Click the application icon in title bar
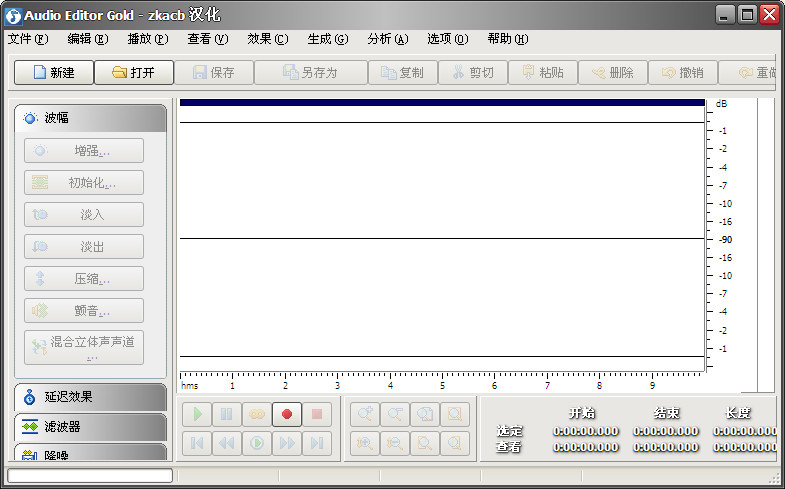Viewport: 785px width, 489px height. coord(13,16)
